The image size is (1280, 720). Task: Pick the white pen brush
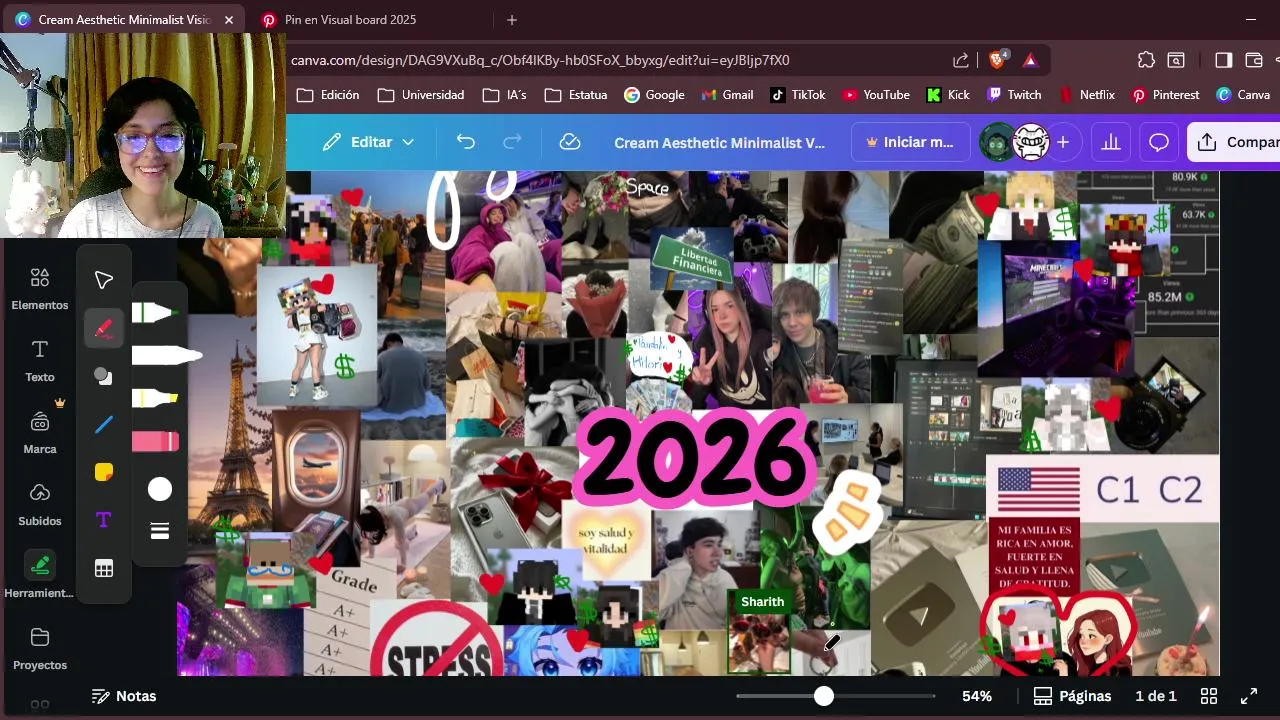click(x=166, y=355)
